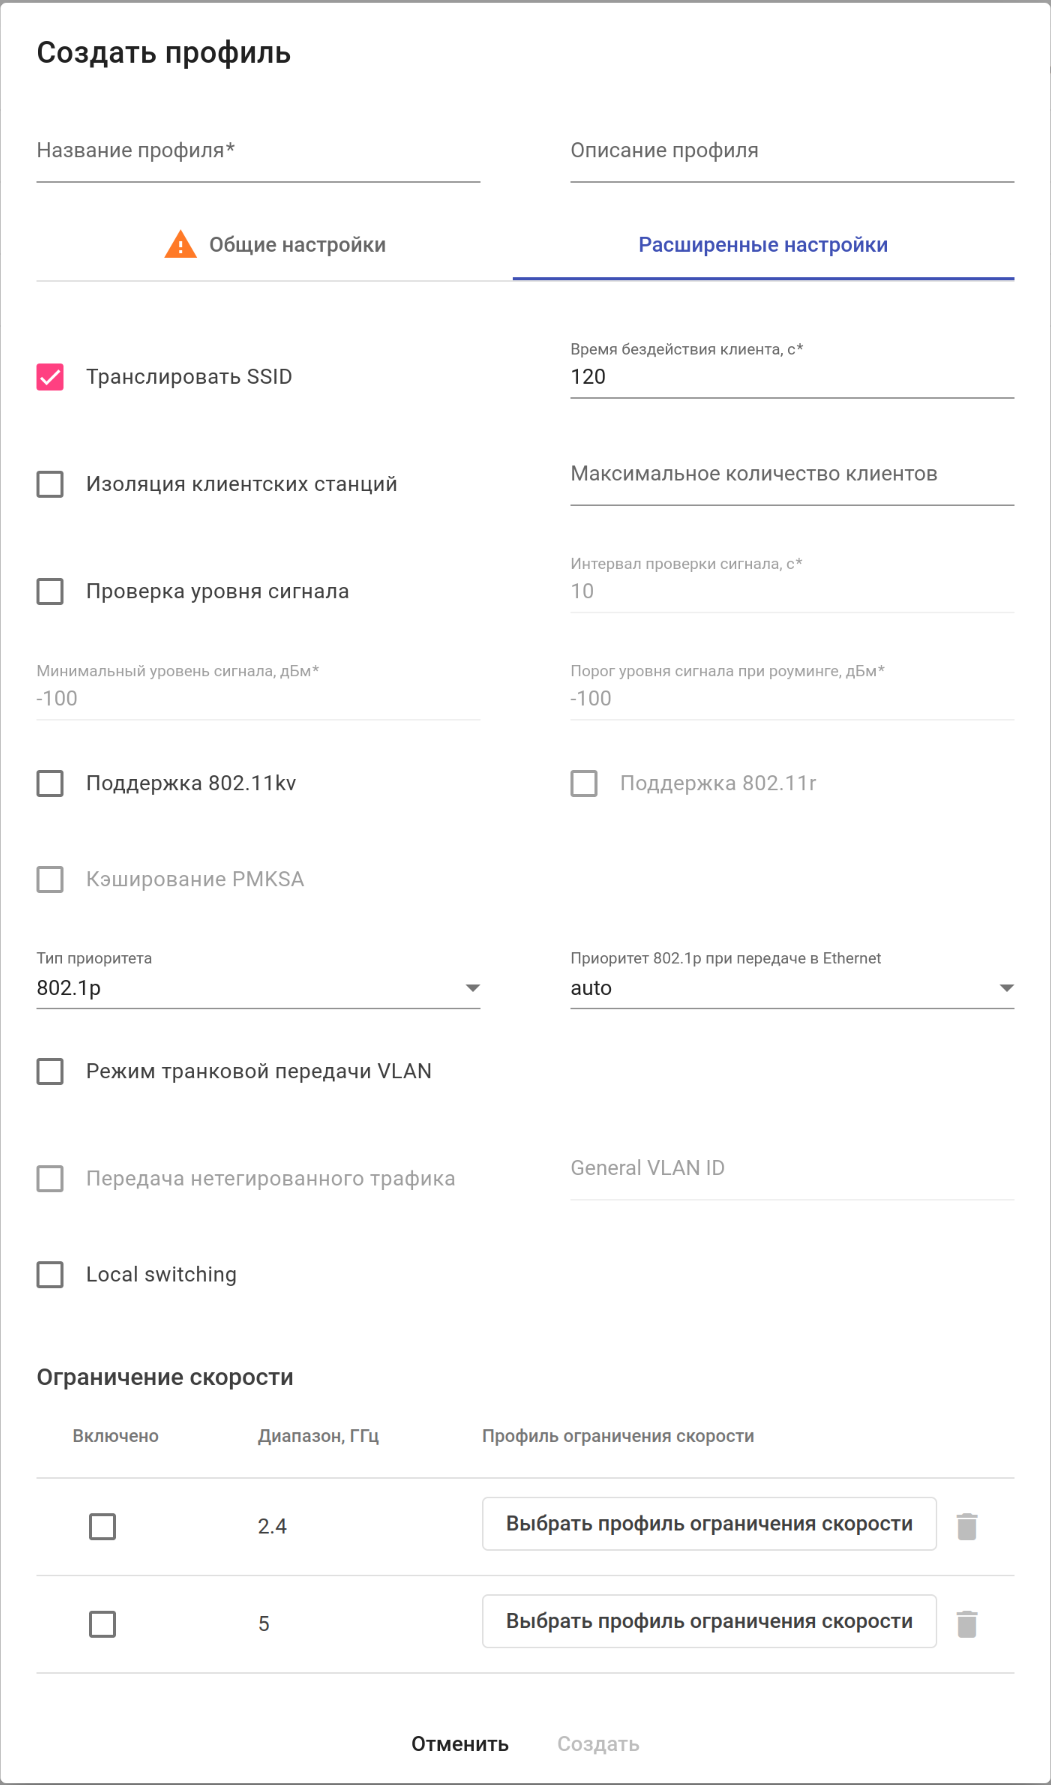Check the Local switching option
The height and width of the screenshot is (1785, 1051).
click(x=50, y=1274)
